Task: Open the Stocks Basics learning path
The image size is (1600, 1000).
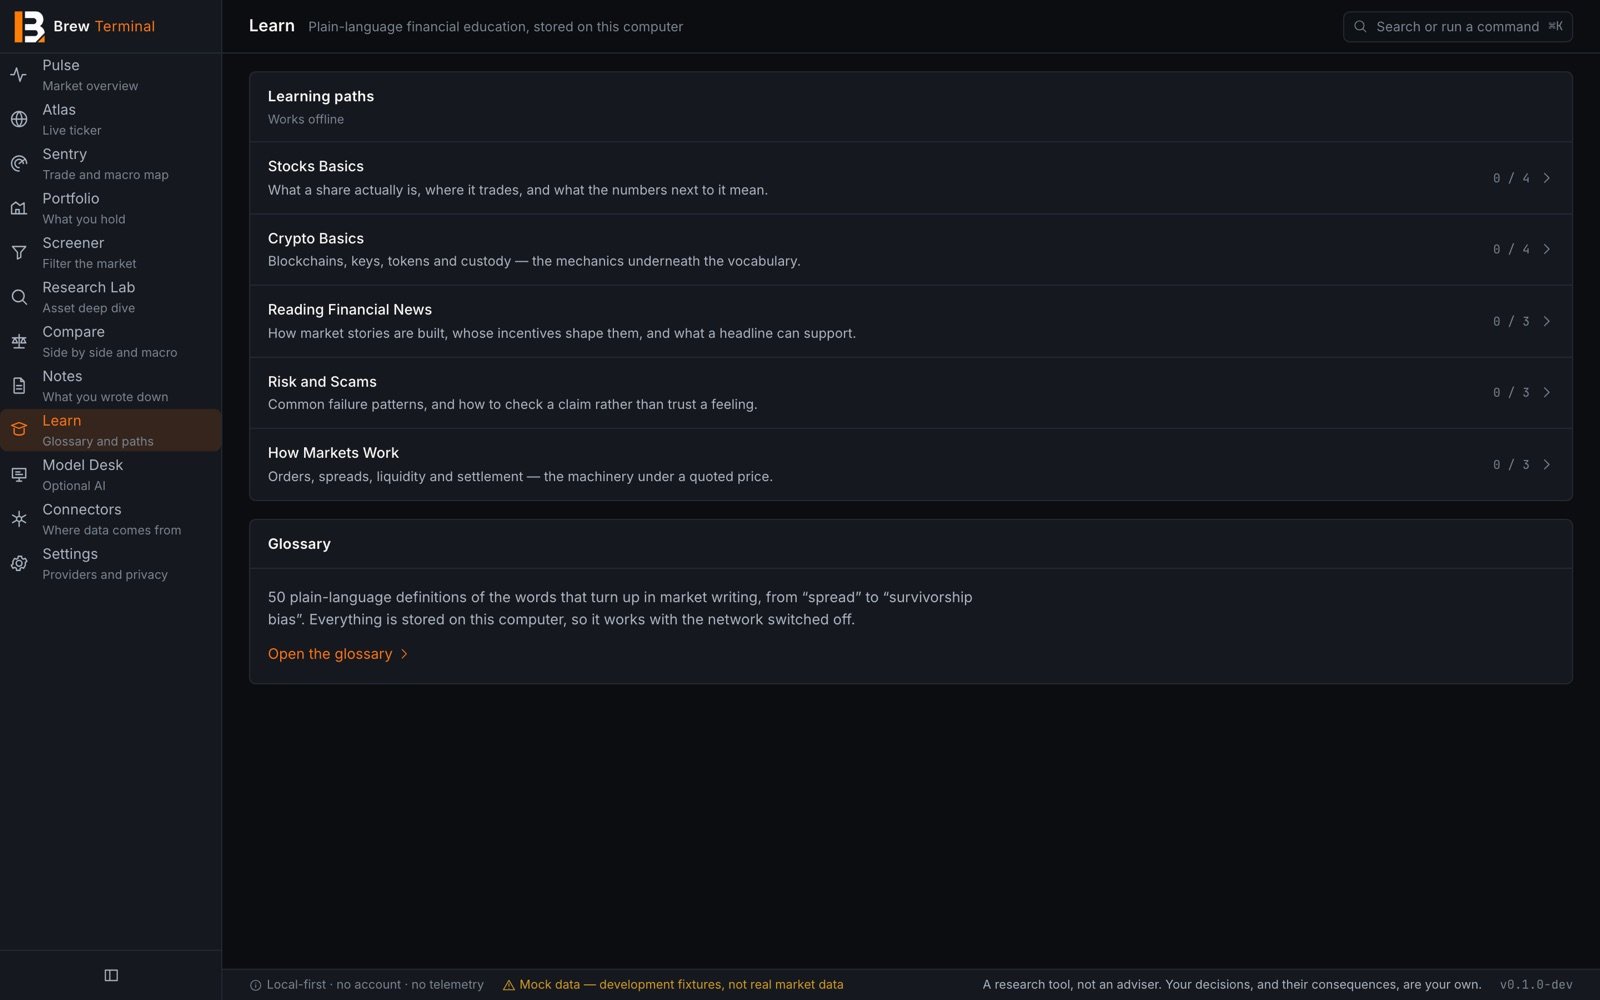Action: click(910, 178)
